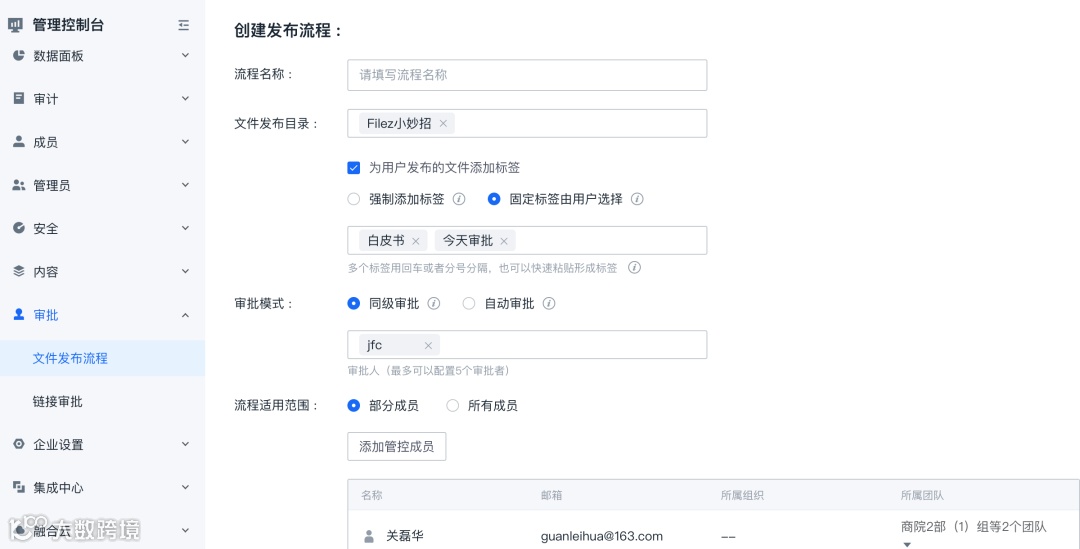Open the 链接审批 menu item
This screenshot has width=1080, height=549.
click(x=58, y=402)
